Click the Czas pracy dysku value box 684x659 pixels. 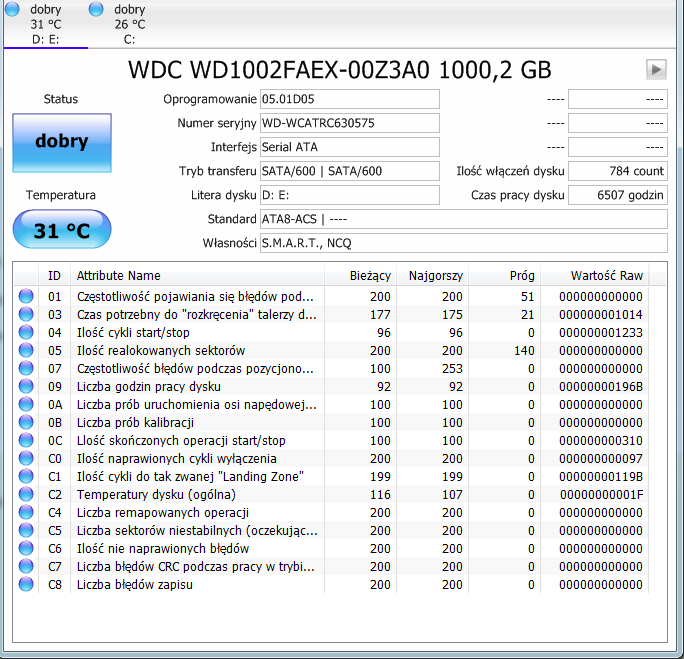click(618, 195)
